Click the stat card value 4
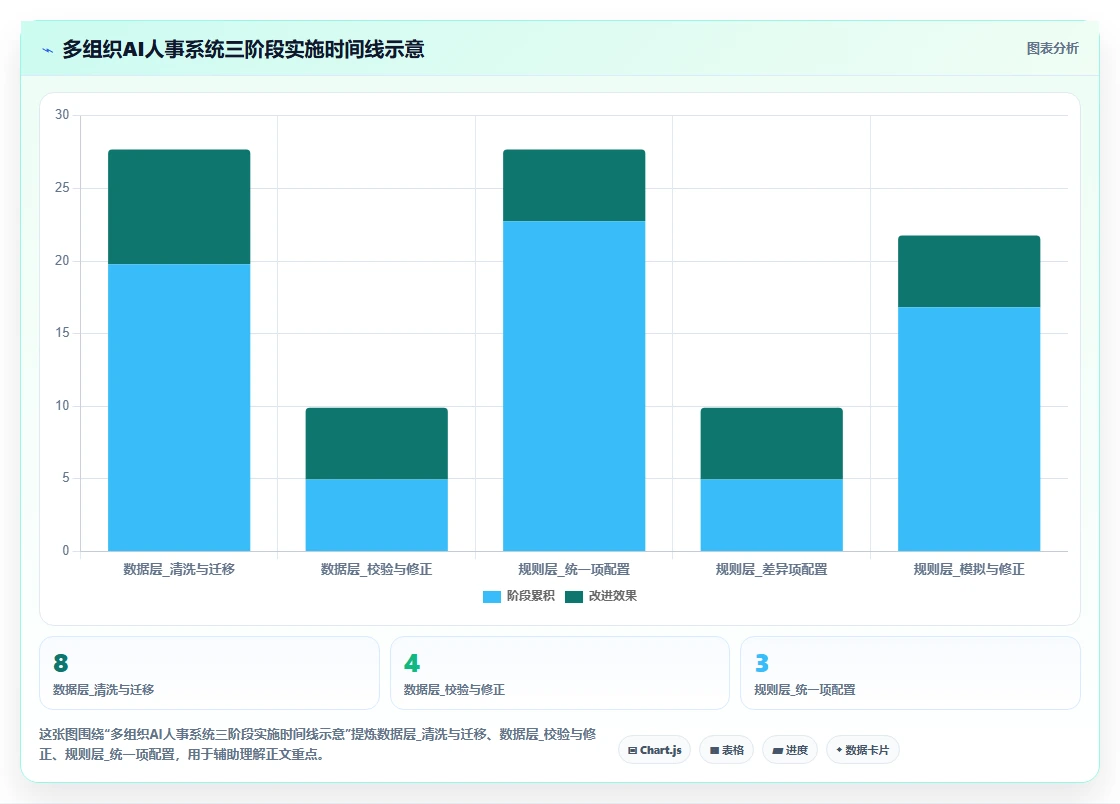1120x804 pixels. tap(412, 663)
